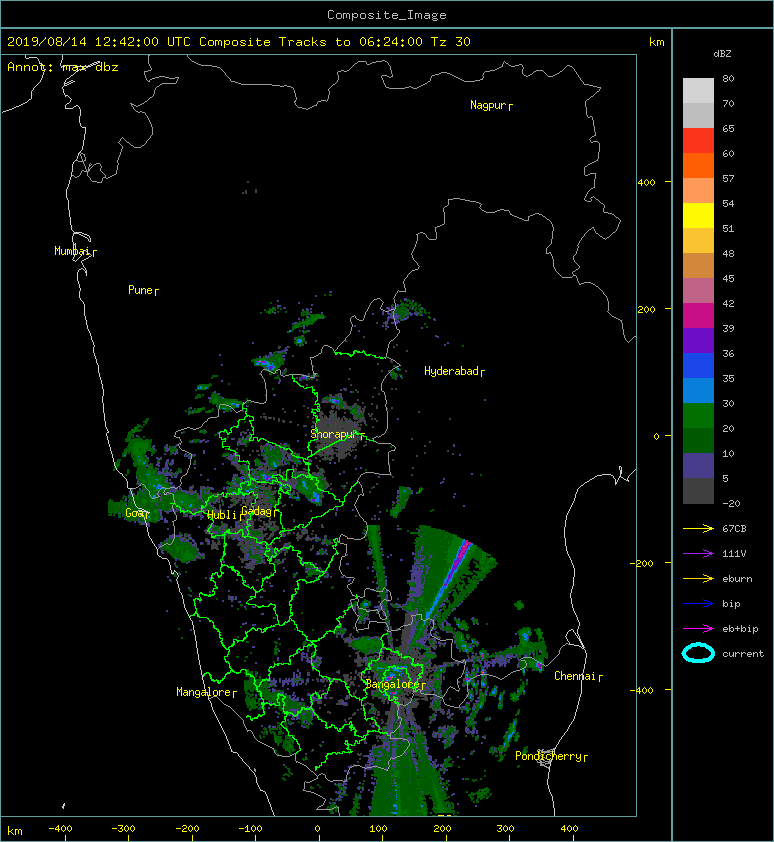Viewport: 774px width, 842px height.
Task: Click the yellow 67CB arrow legend icon
Action: [x=698, y=529]
